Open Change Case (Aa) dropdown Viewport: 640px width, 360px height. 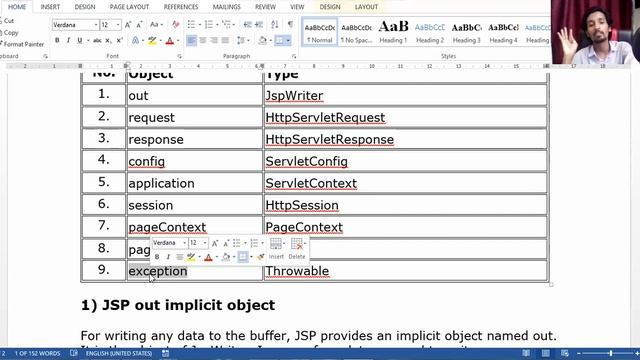pos(156,25)
